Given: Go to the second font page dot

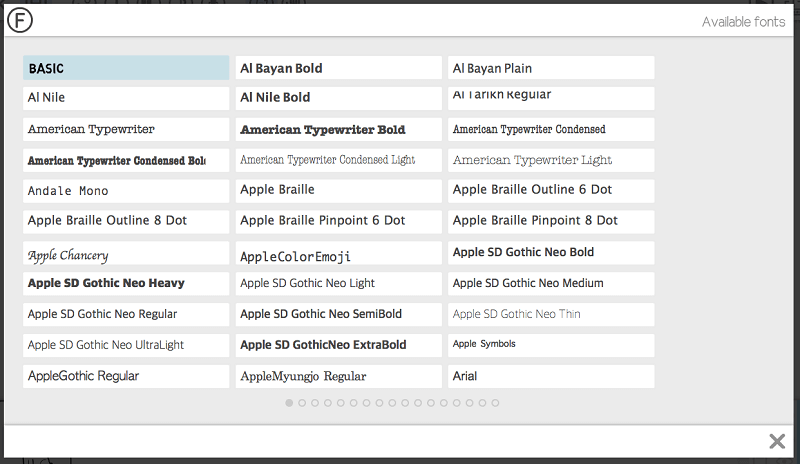Looking at the screenshot, I should 302,403.
